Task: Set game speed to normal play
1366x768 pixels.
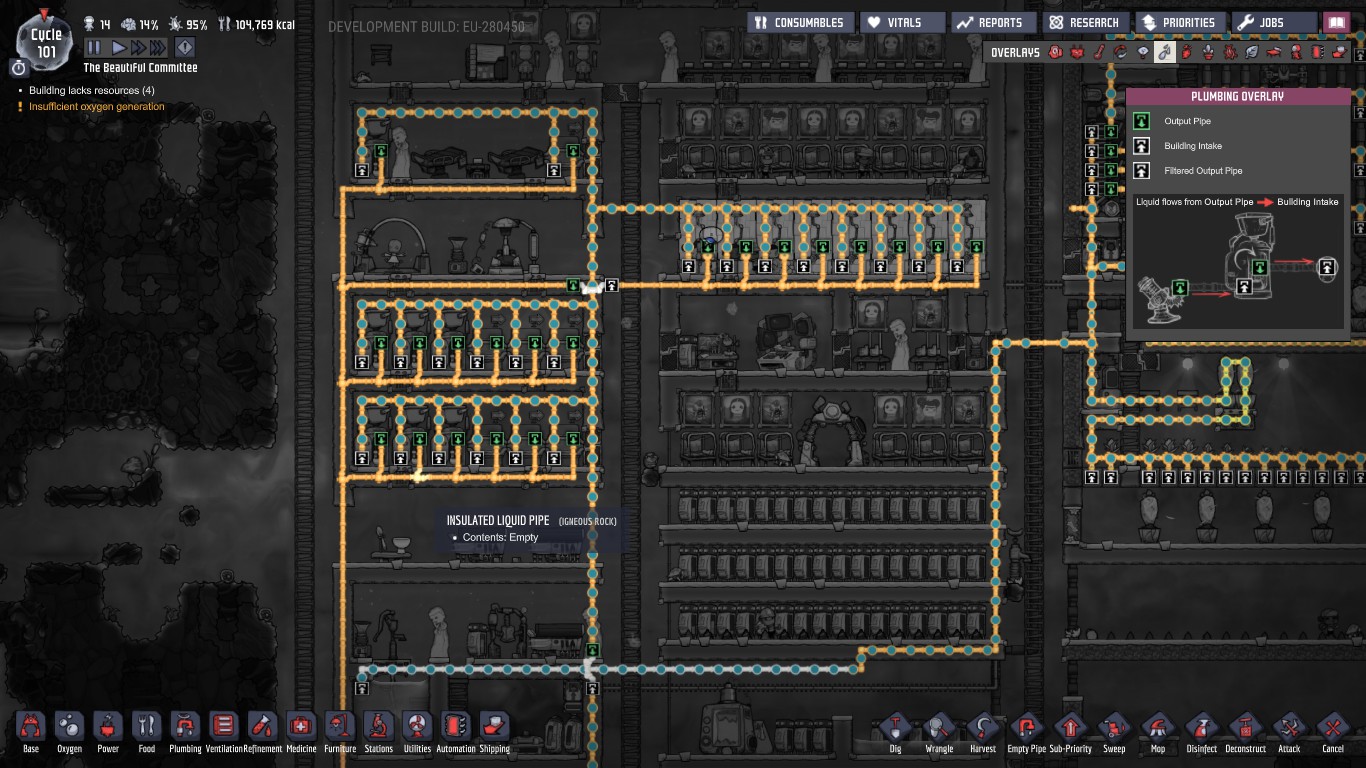Action: tap(118, 47)
